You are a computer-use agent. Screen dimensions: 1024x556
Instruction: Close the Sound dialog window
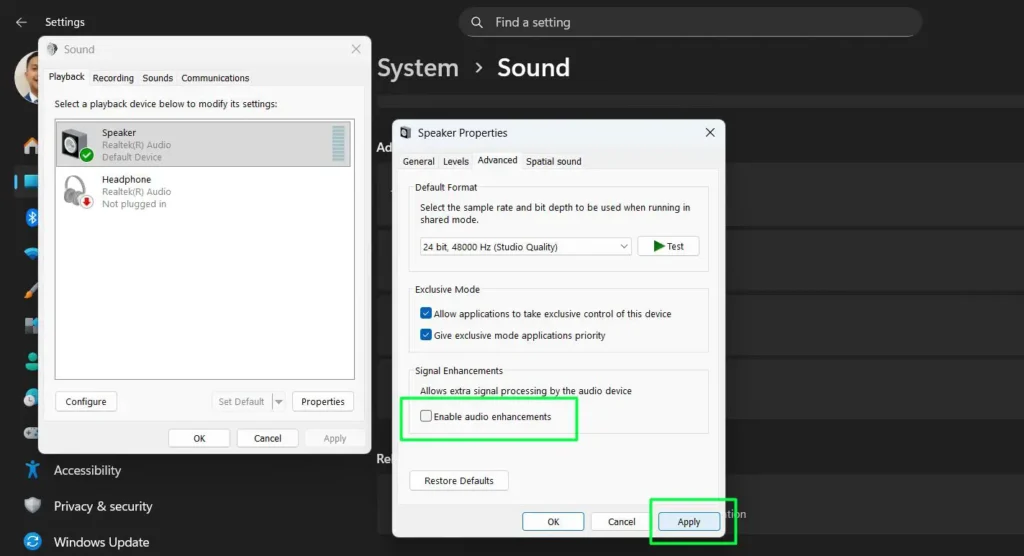point(356,49)
